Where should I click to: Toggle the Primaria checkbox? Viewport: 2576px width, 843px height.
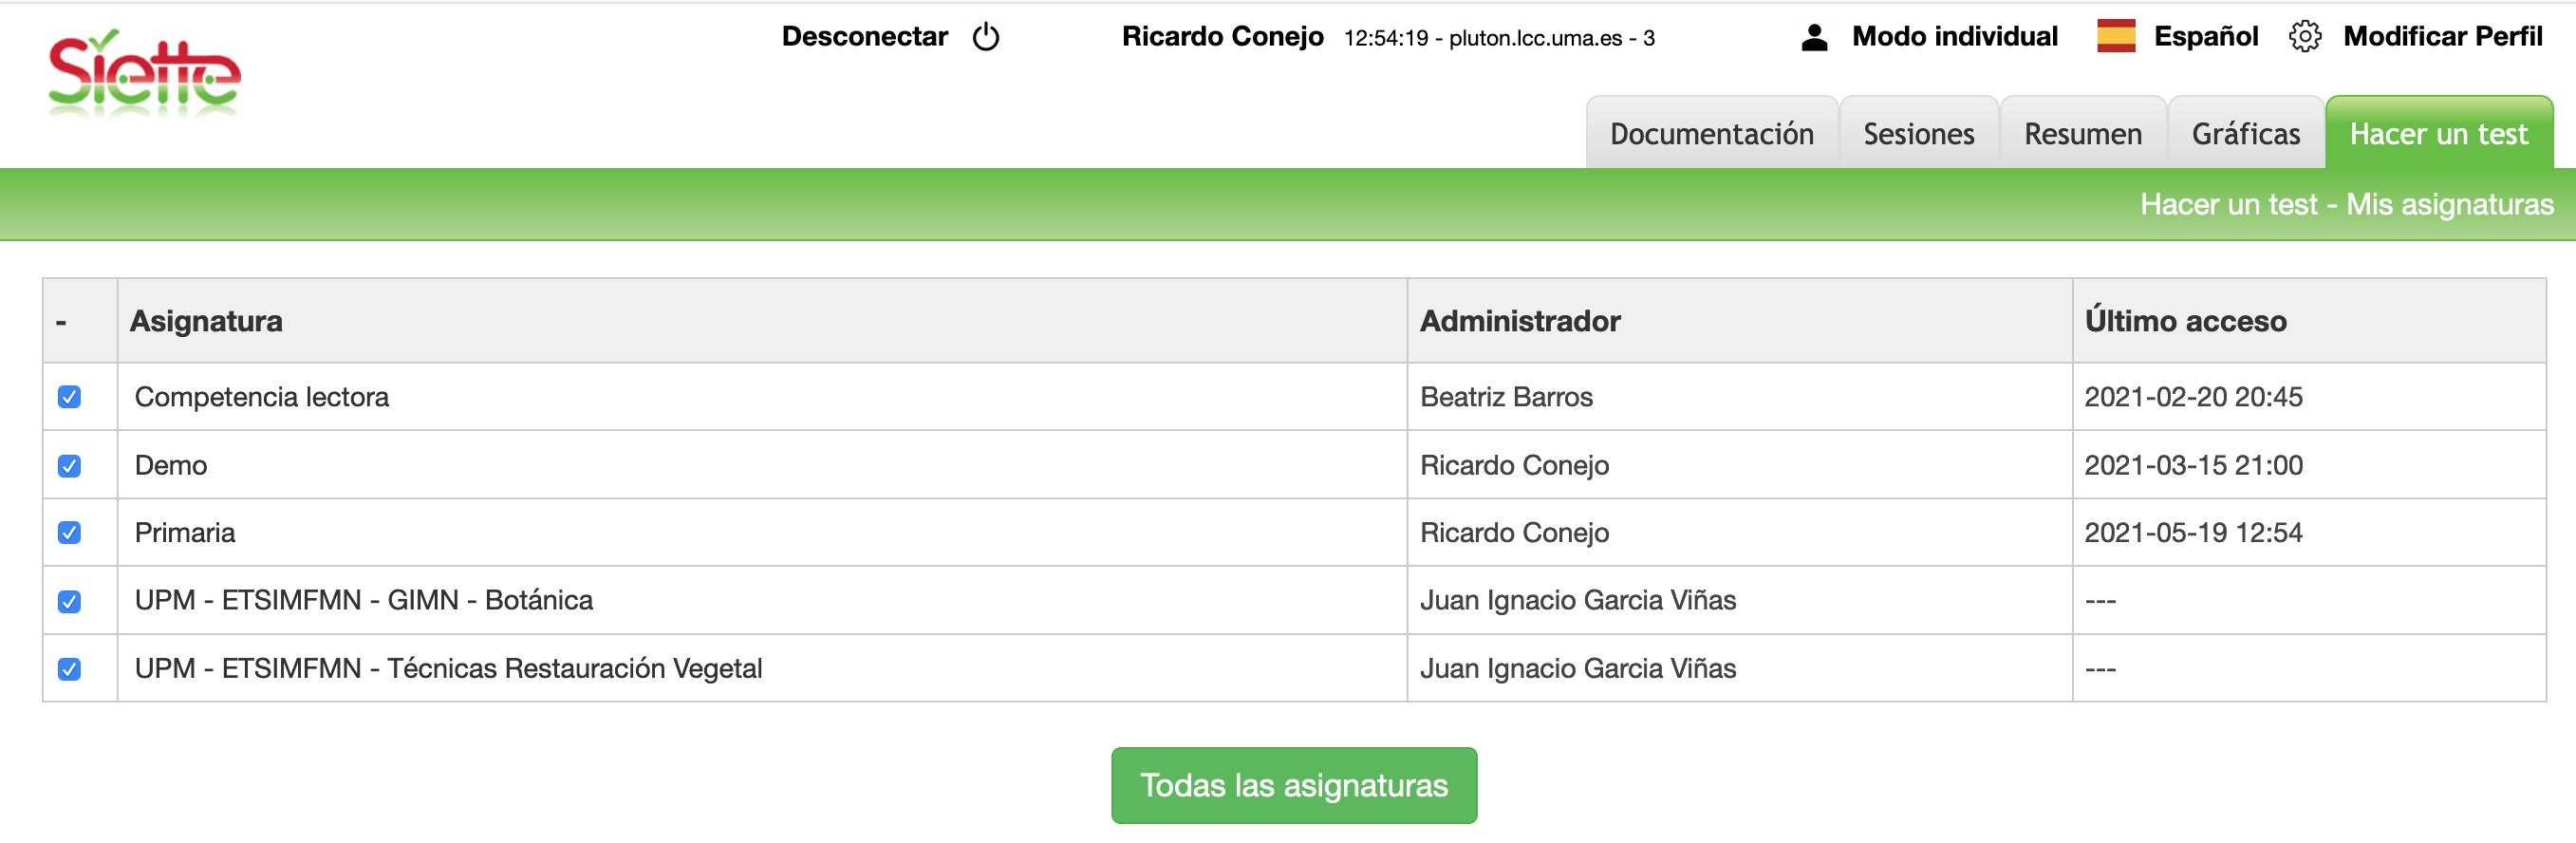[69, 533]
